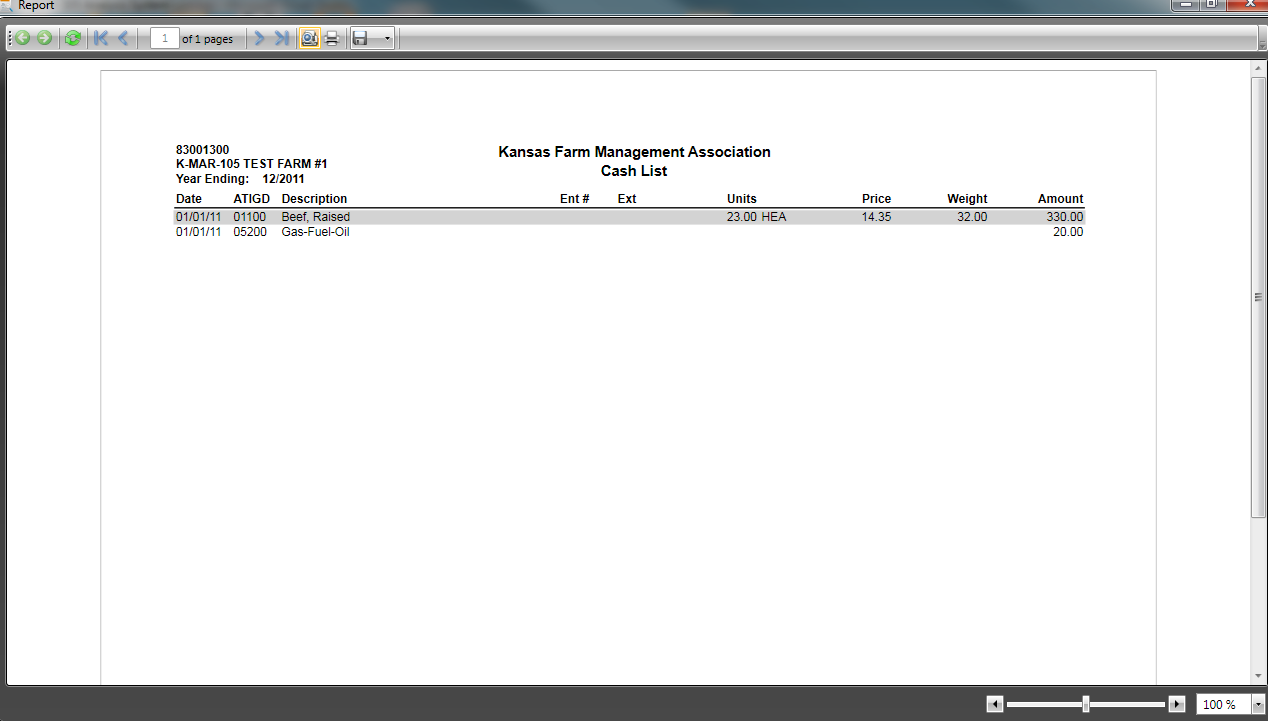1268x721 pixels.
Task: Go to the previous page
Action: click(123, 38)
